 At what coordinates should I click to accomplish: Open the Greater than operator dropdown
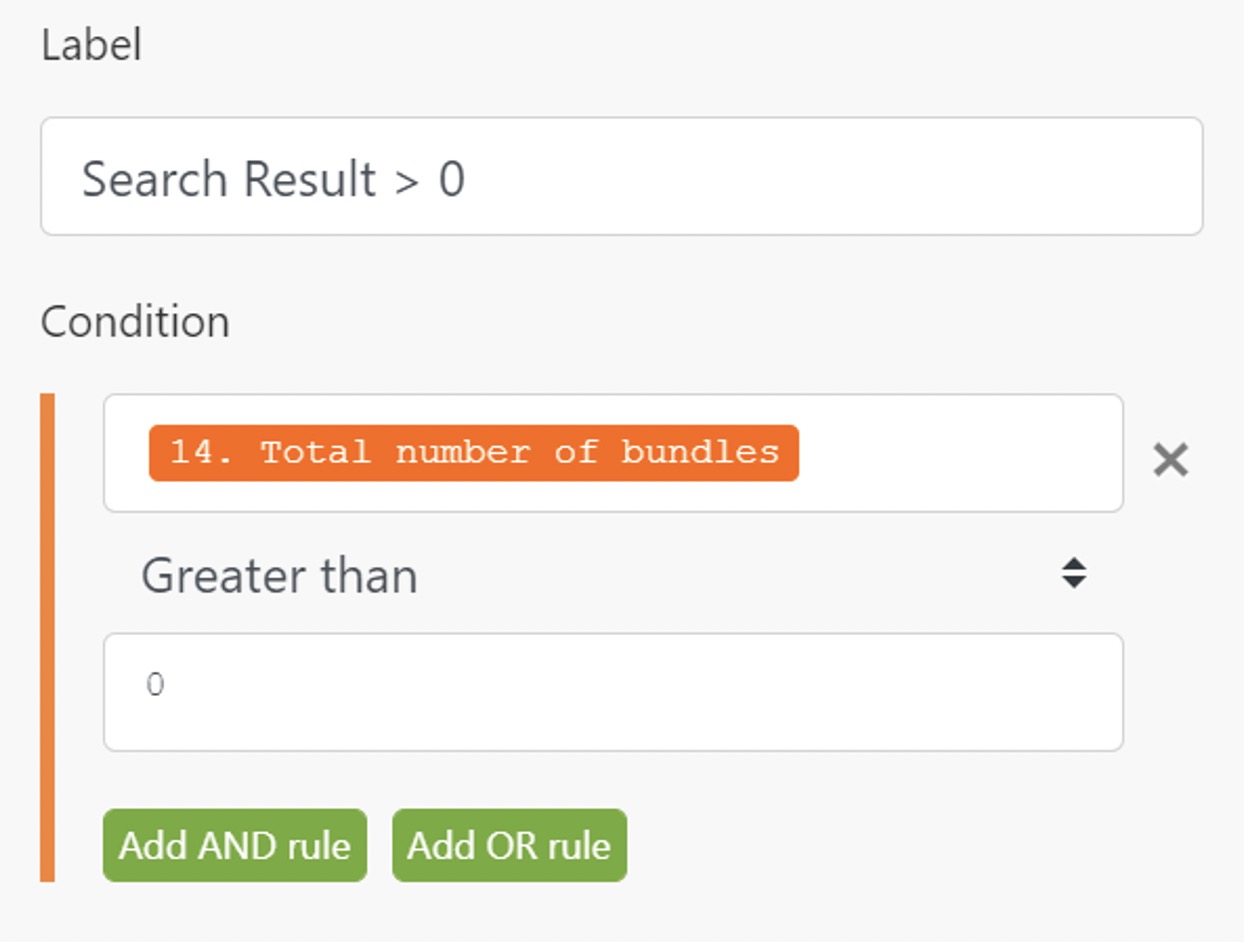(612, 575)
